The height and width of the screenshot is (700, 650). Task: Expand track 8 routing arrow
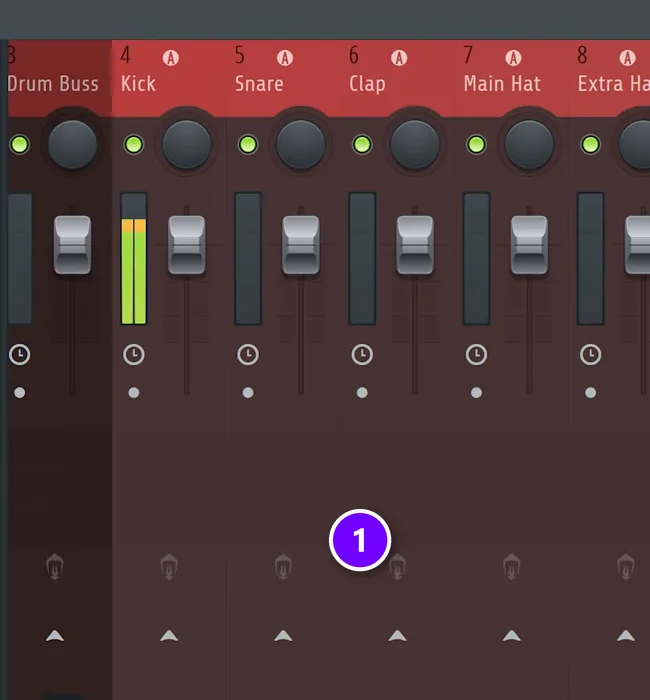coord(626,636)
